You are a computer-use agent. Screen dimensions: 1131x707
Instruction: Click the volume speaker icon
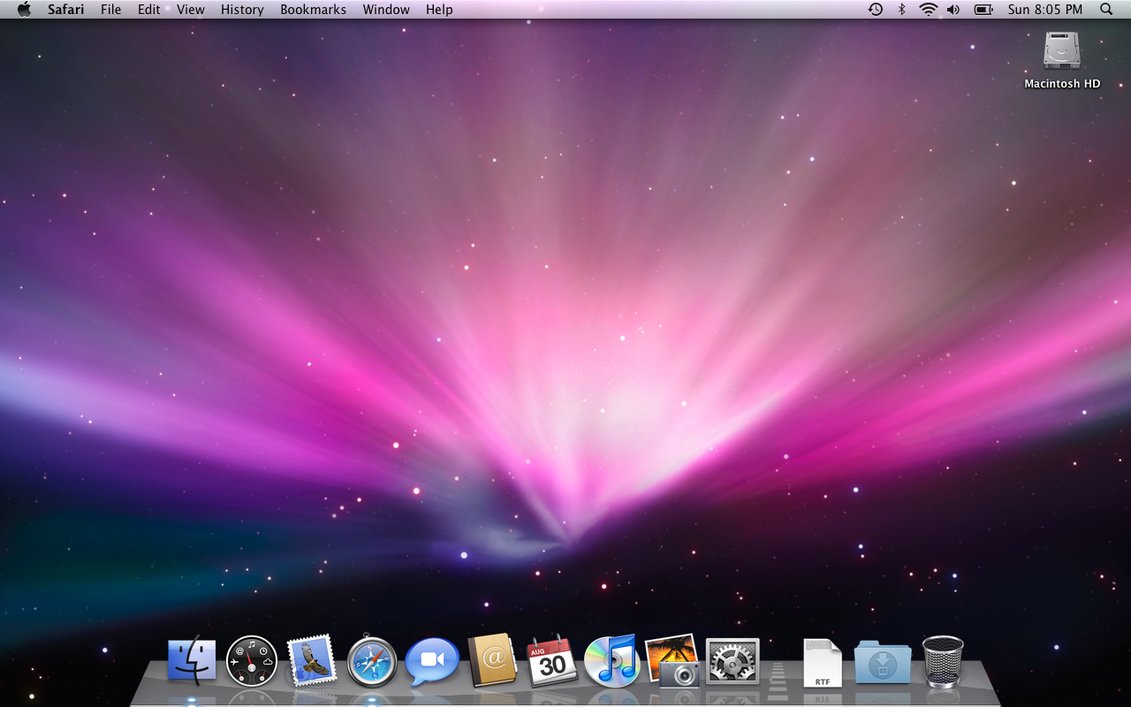[x=954, y=9]
